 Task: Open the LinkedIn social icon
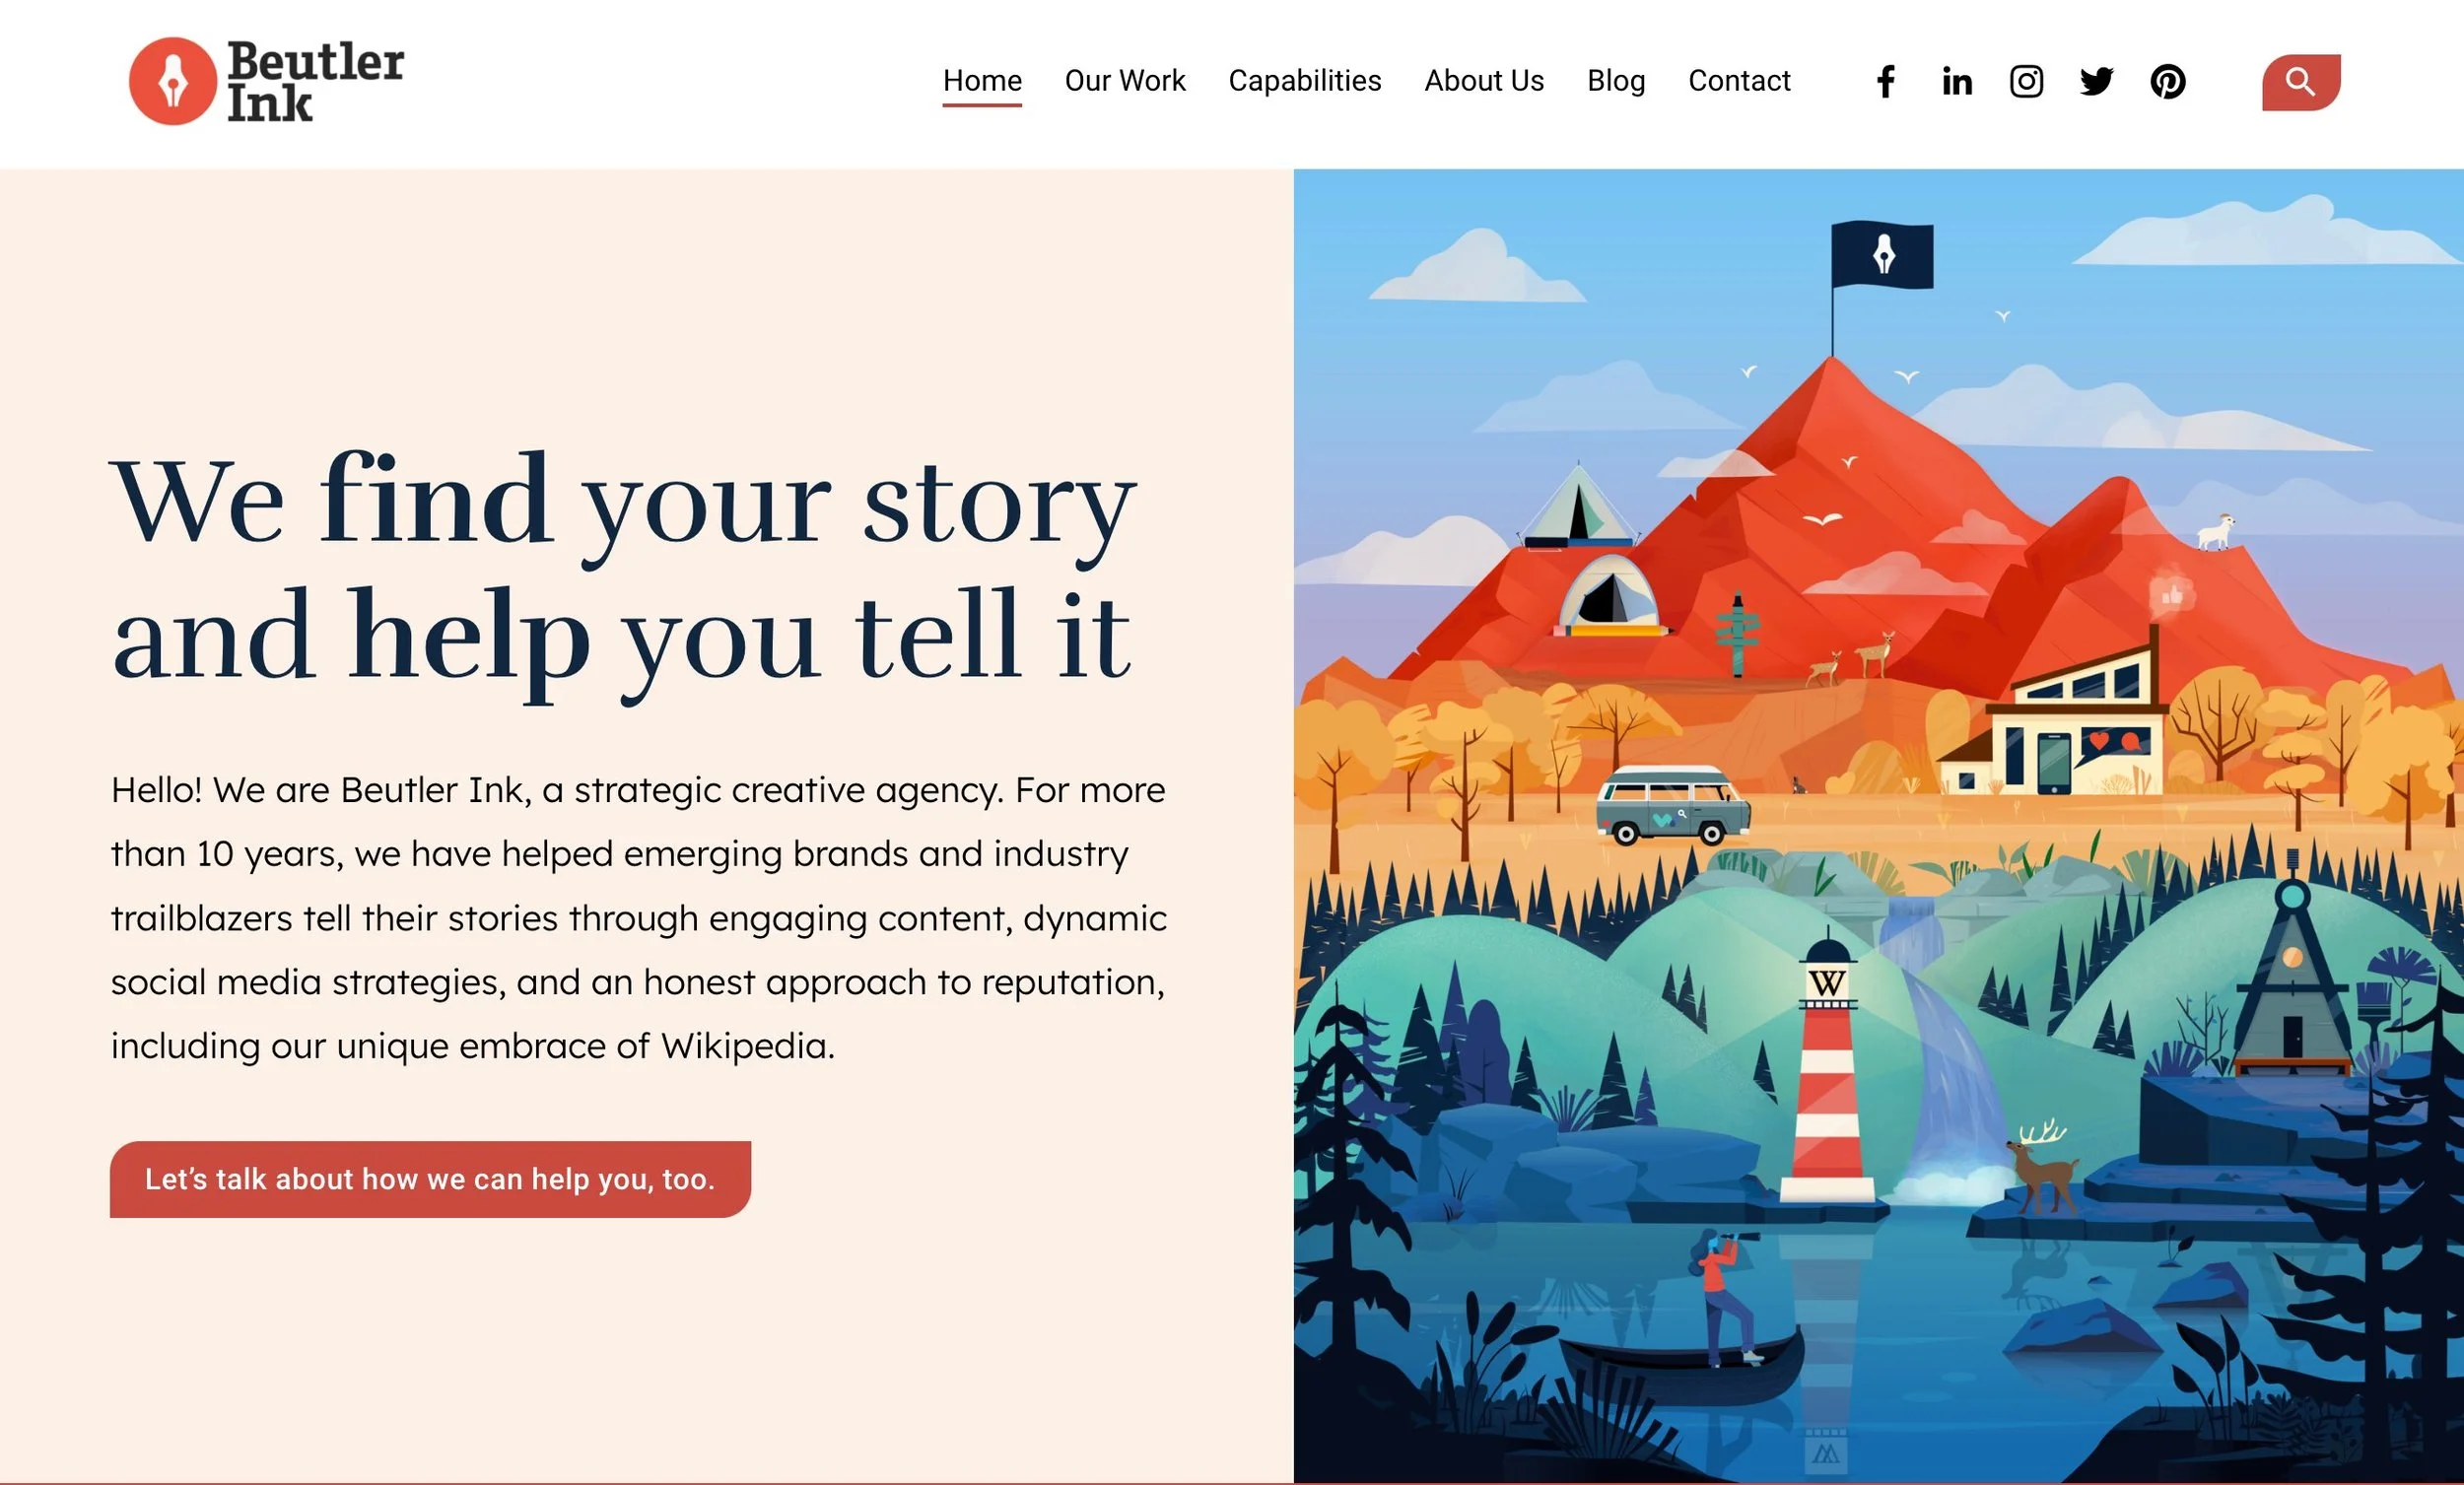click(1956, 81)
